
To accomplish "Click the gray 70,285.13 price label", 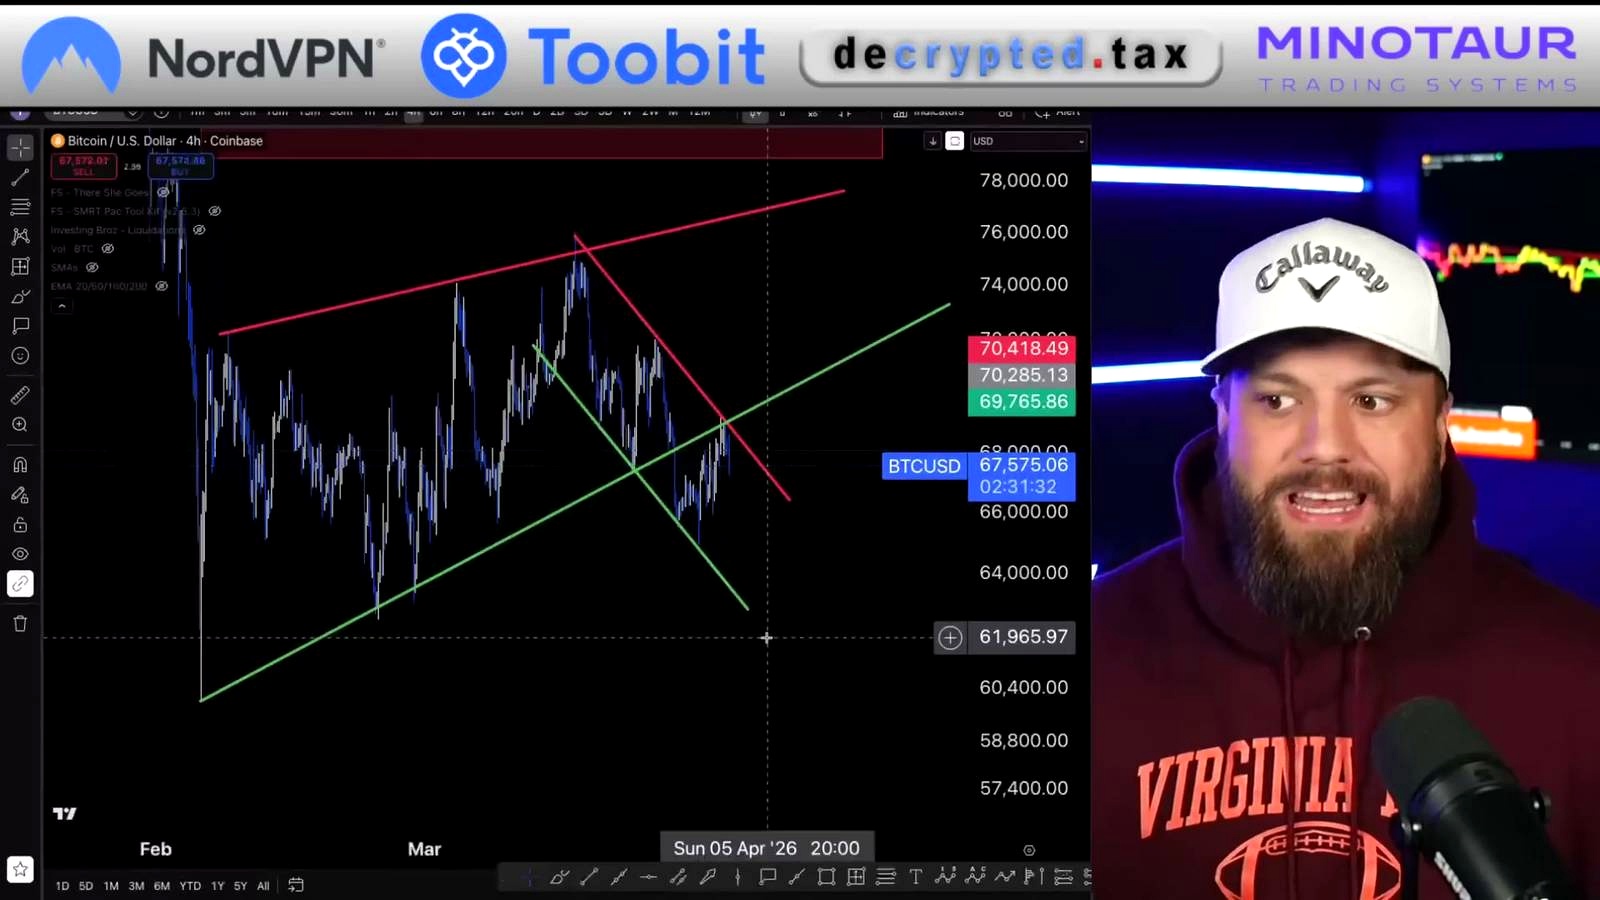I will (x=1022, y=375).
